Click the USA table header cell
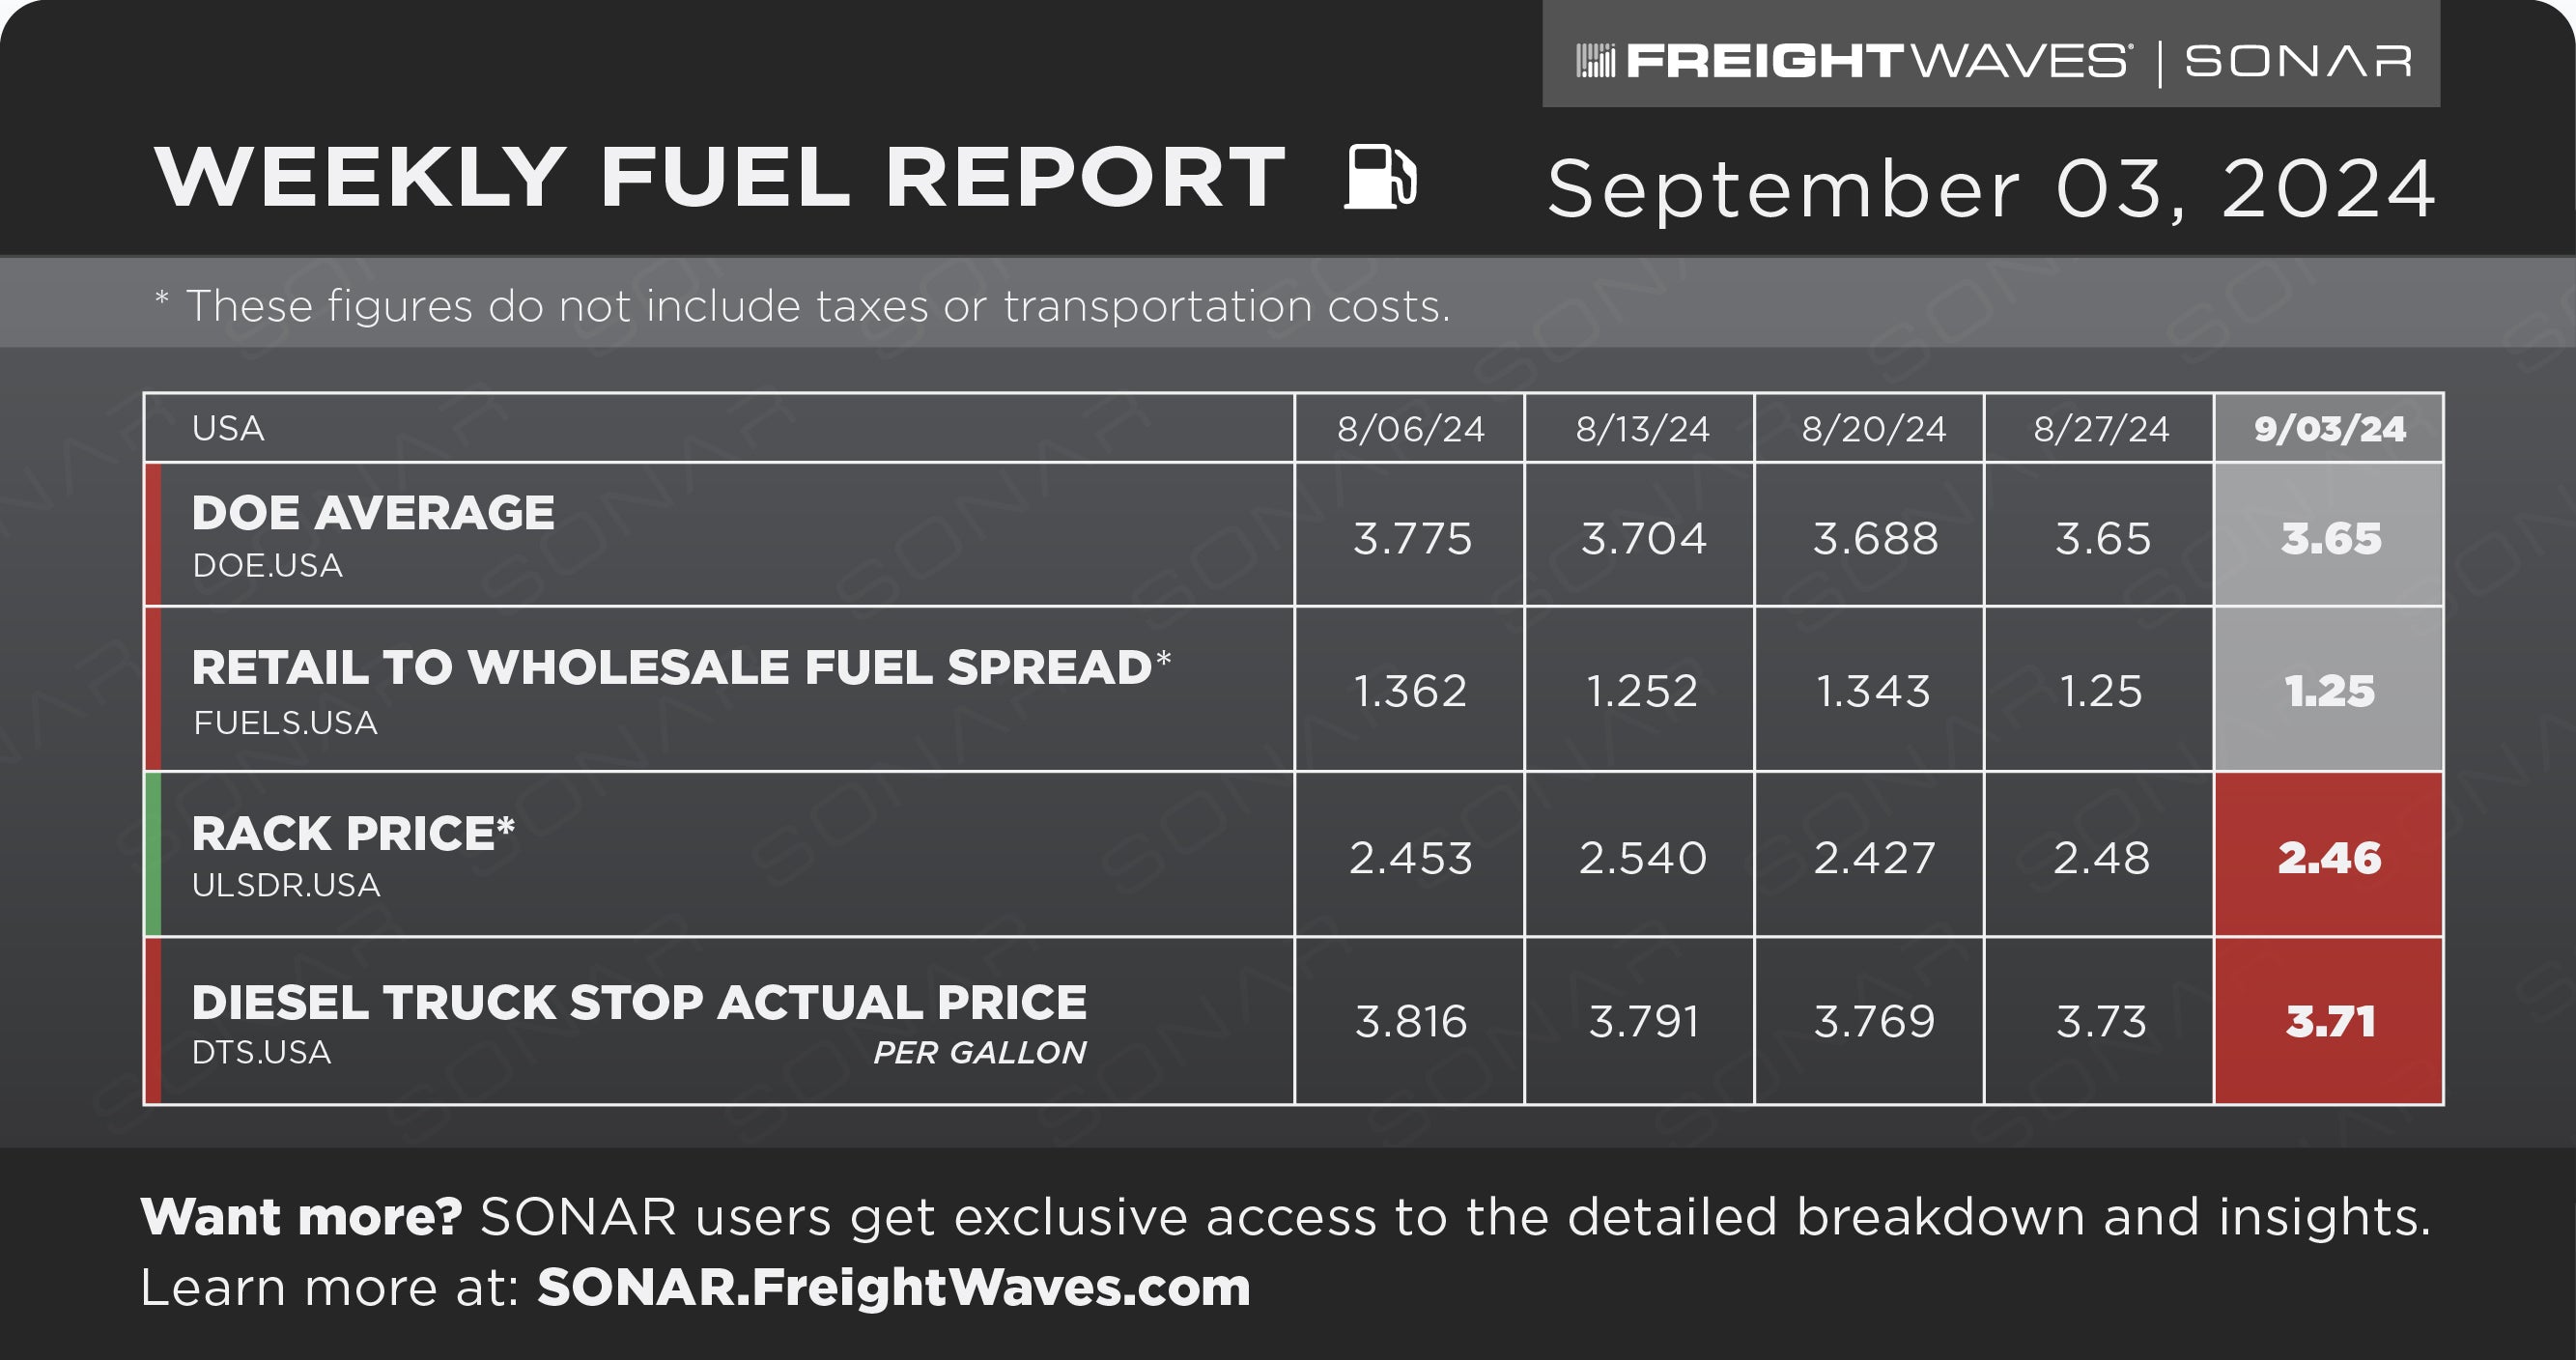The height and width of the screenshot is (1360, 2576). 720,428
